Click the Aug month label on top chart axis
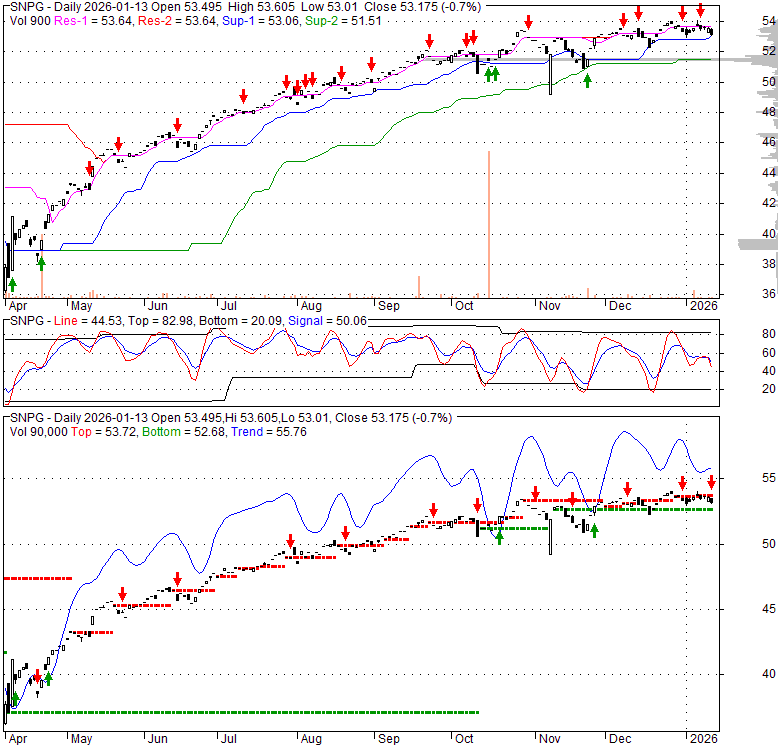The height and width of the screenshot is (745, 780). point(310,304)
